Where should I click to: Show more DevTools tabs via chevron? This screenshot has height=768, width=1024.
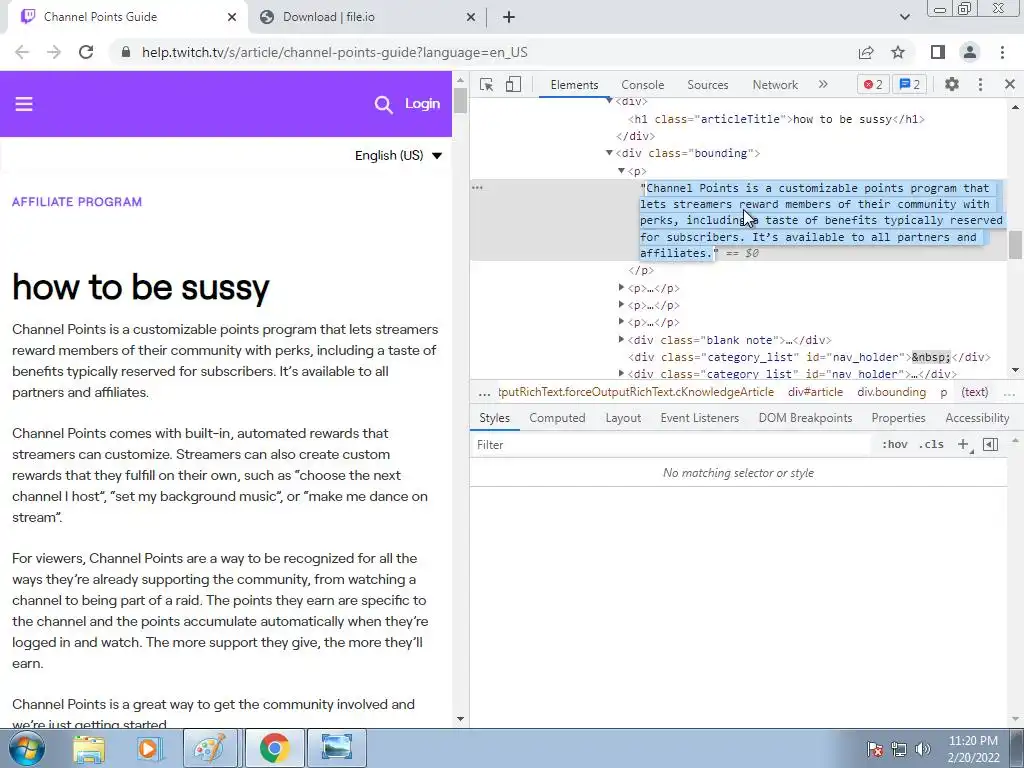coord(823,84)
